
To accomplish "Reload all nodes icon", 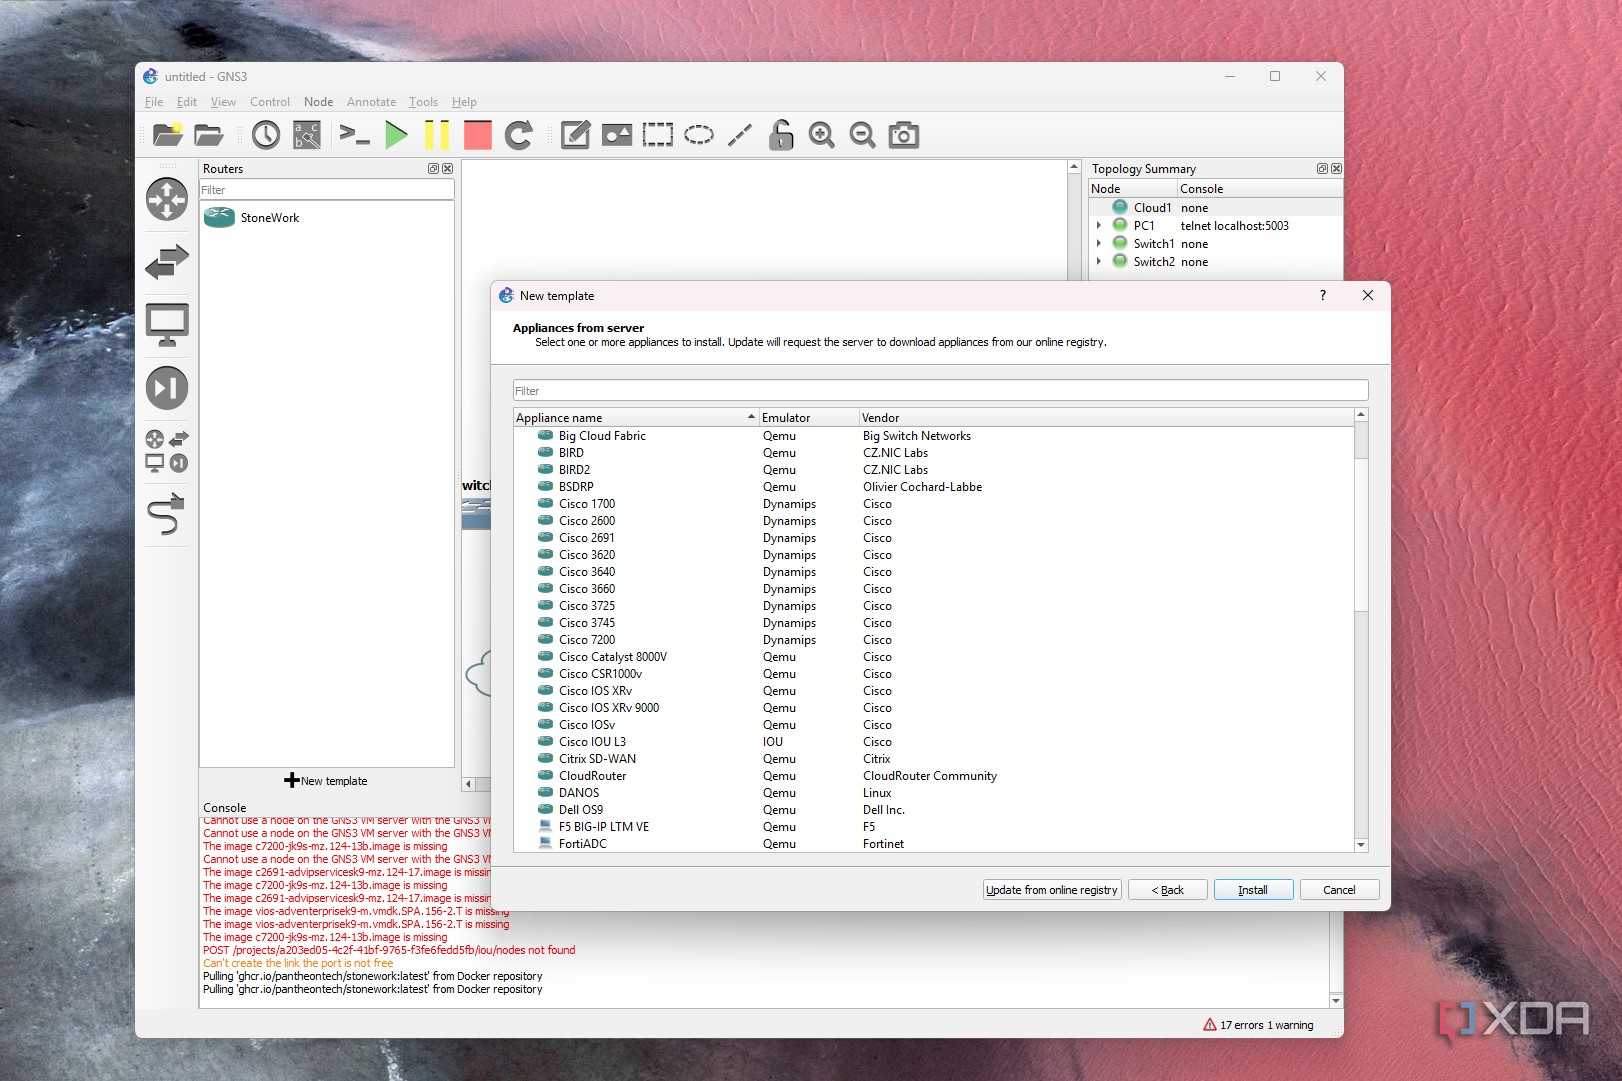I will (519, 135).
